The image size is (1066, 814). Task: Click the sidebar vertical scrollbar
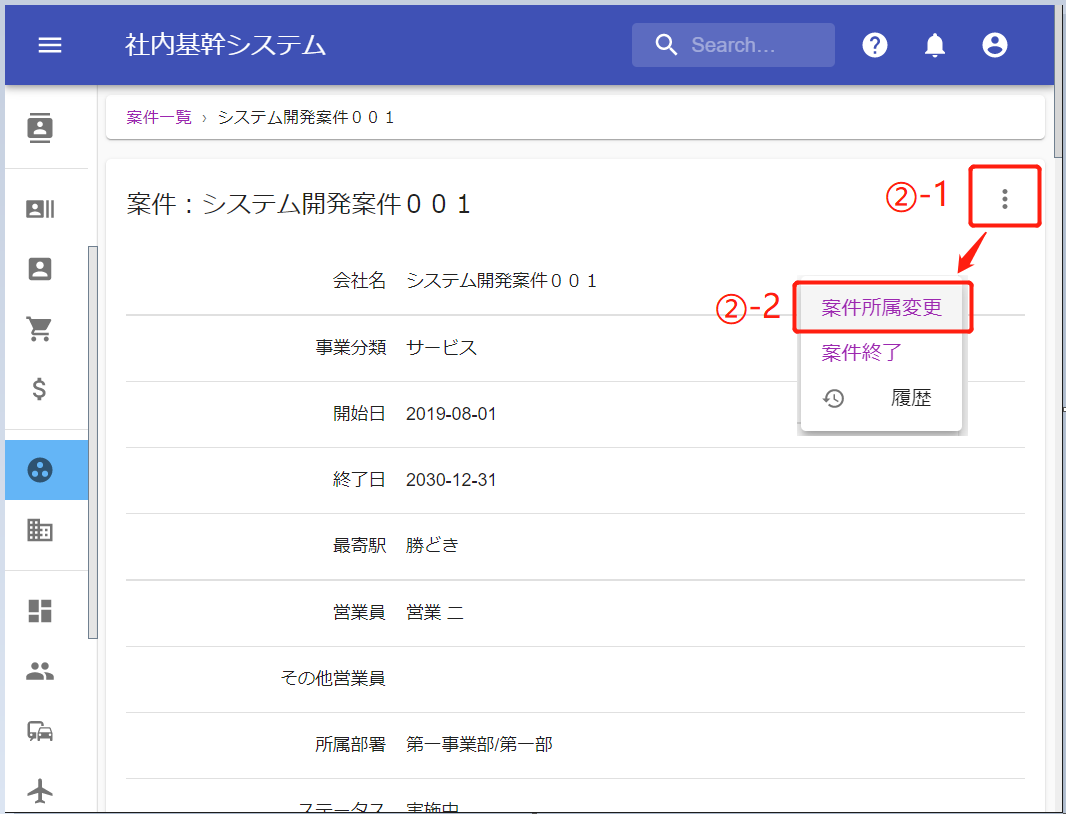[x=93, y=440]
